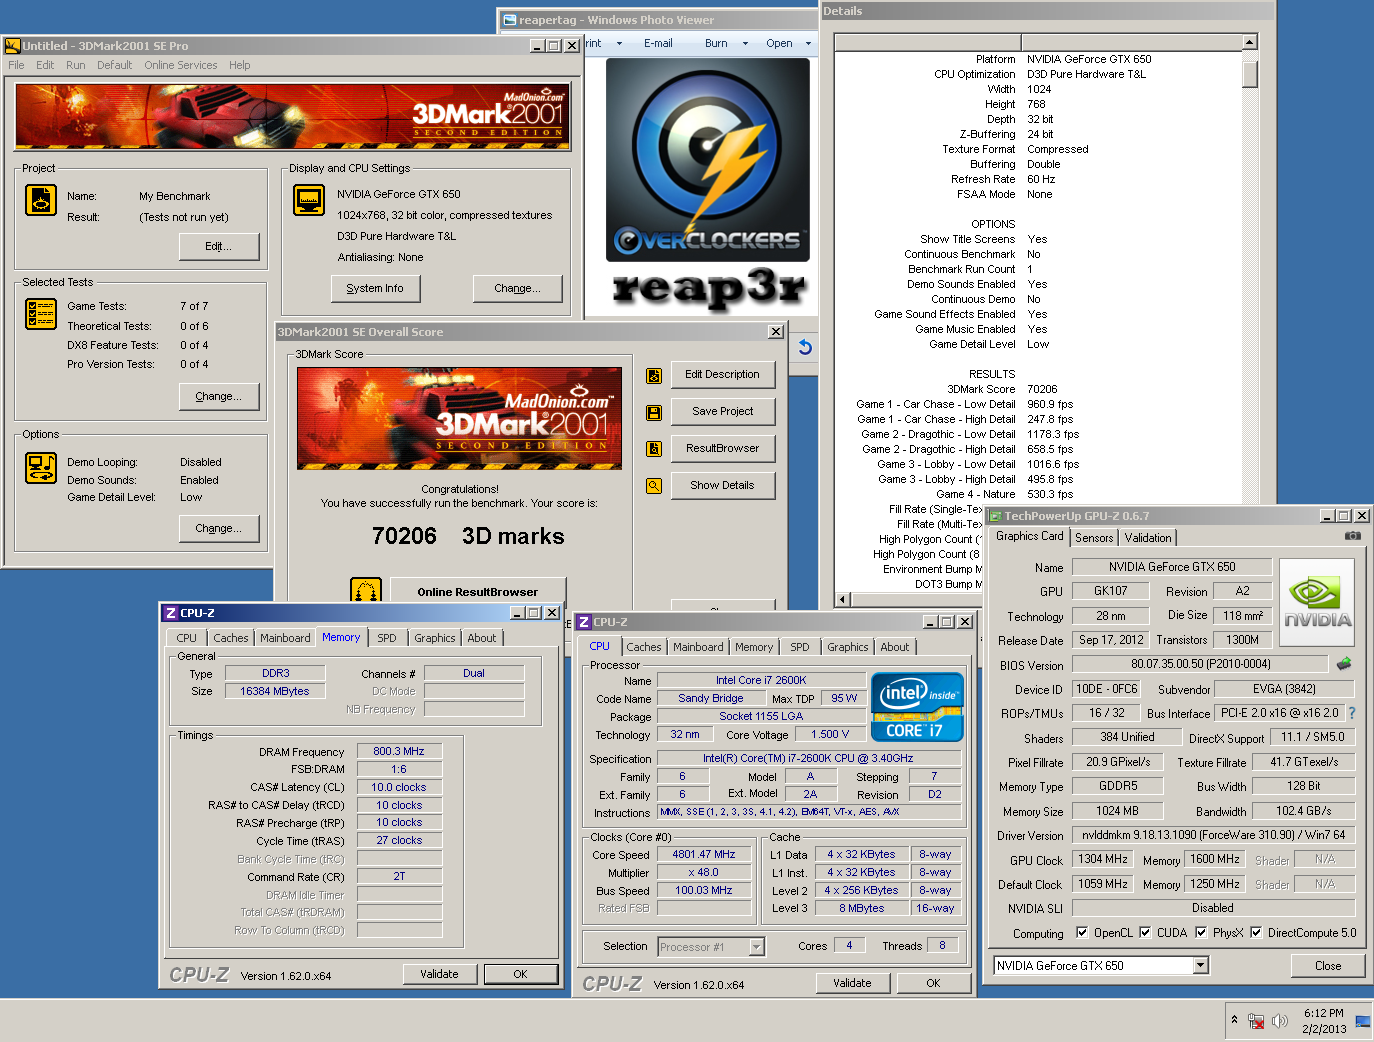Click the Core Speed 4801.47 MHz field
Screen dimensions: 1374x1042
704,855
